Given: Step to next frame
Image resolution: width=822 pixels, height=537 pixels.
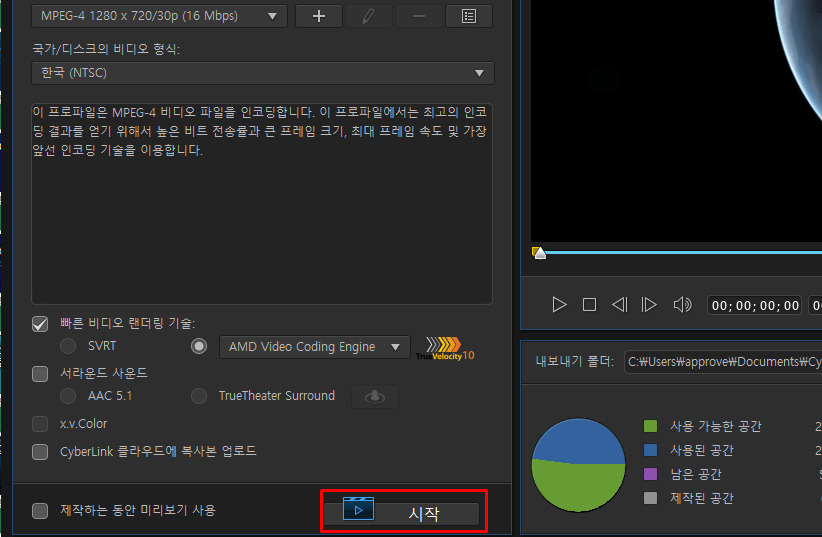Looking at the screenshot, I should point(649,305).
